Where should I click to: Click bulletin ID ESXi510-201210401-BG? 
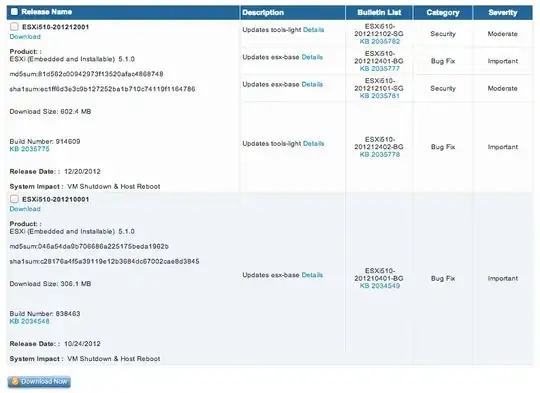[379, 274]
